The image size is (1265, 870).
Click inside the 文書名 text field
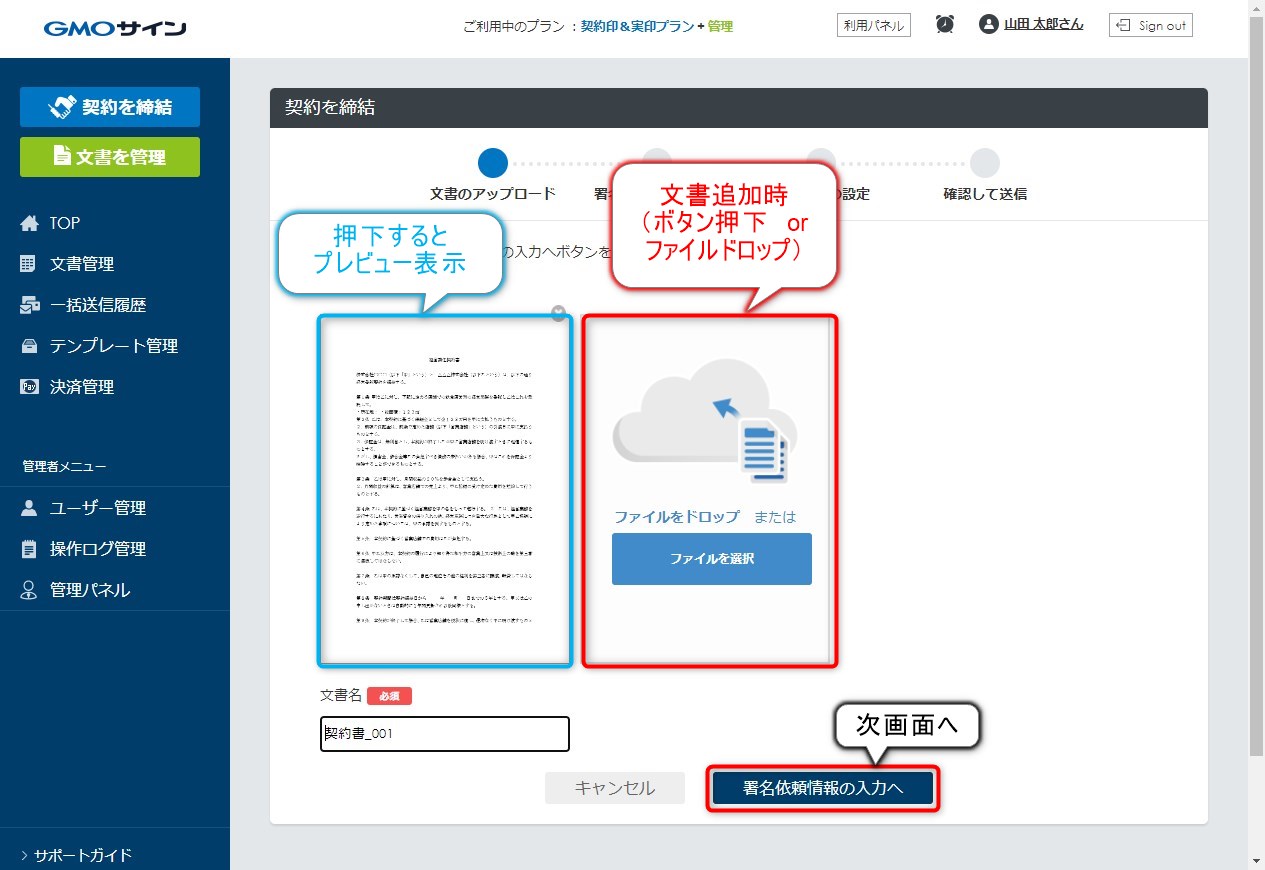(x=444, y=733)
